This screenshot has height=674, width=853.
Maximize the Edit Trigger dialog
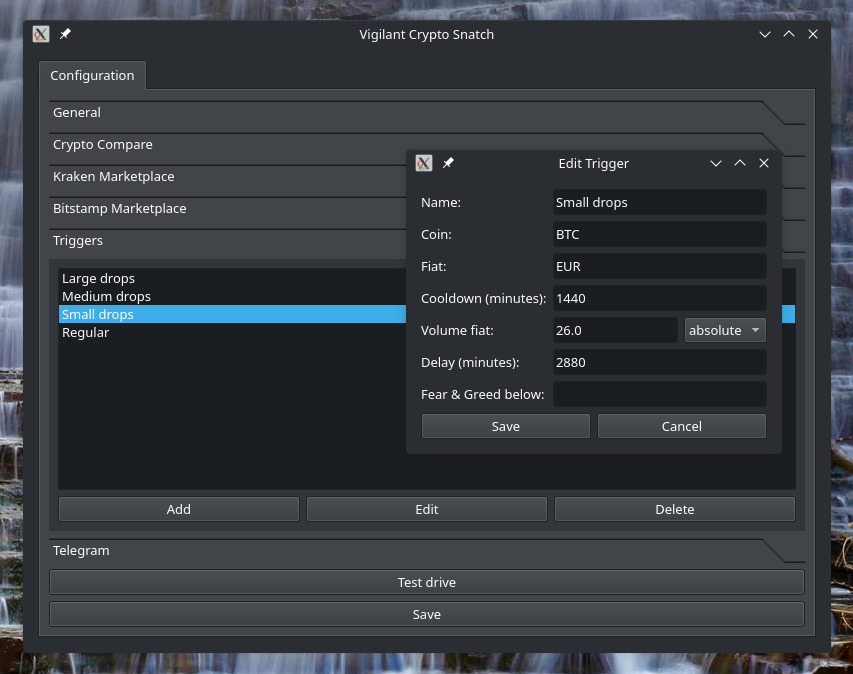click(740, 163)
